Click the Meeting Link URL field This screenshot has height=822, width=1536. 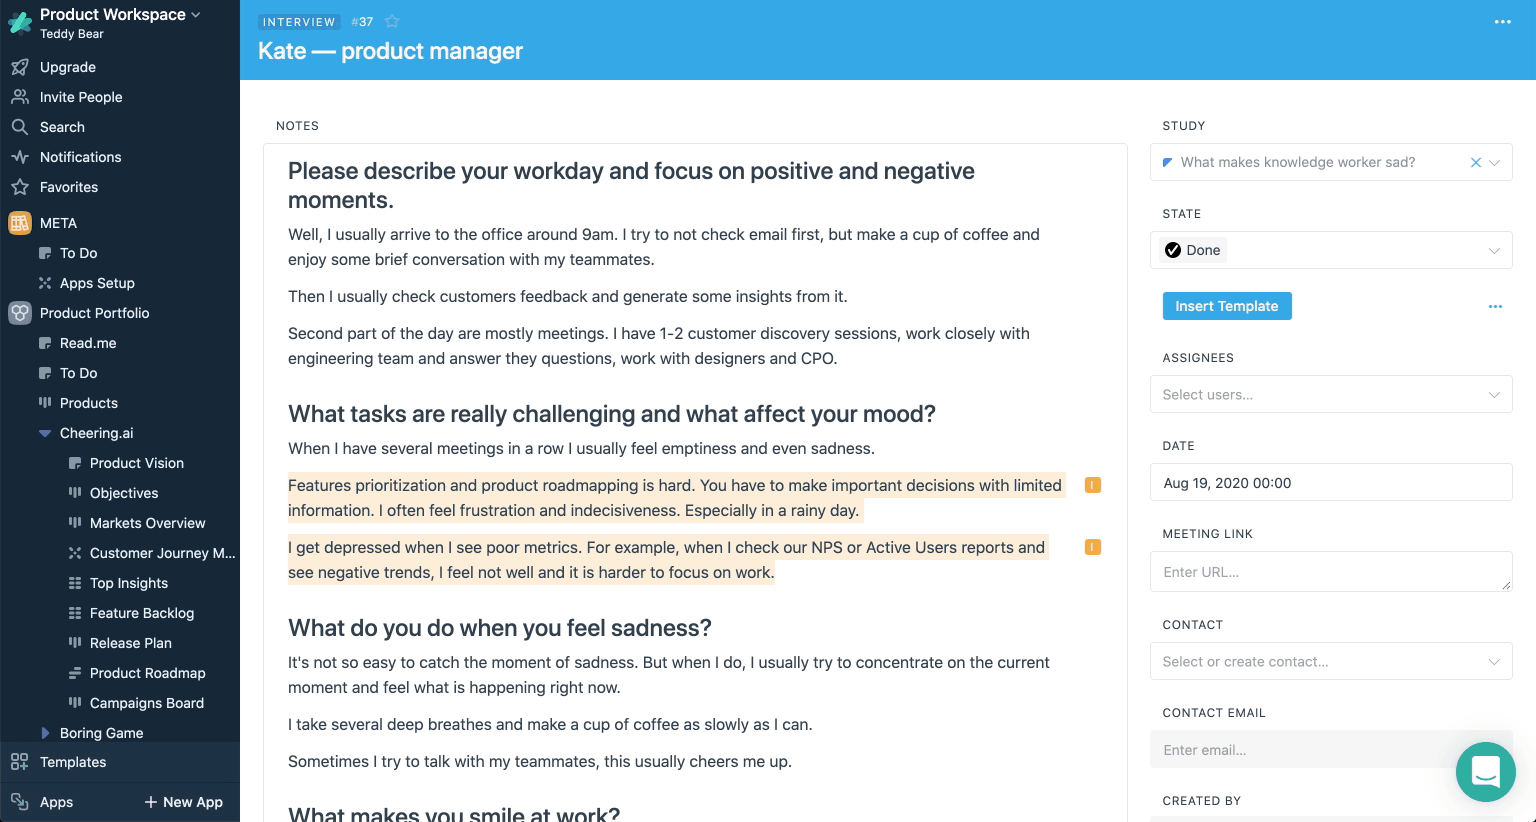(1330, 572)
